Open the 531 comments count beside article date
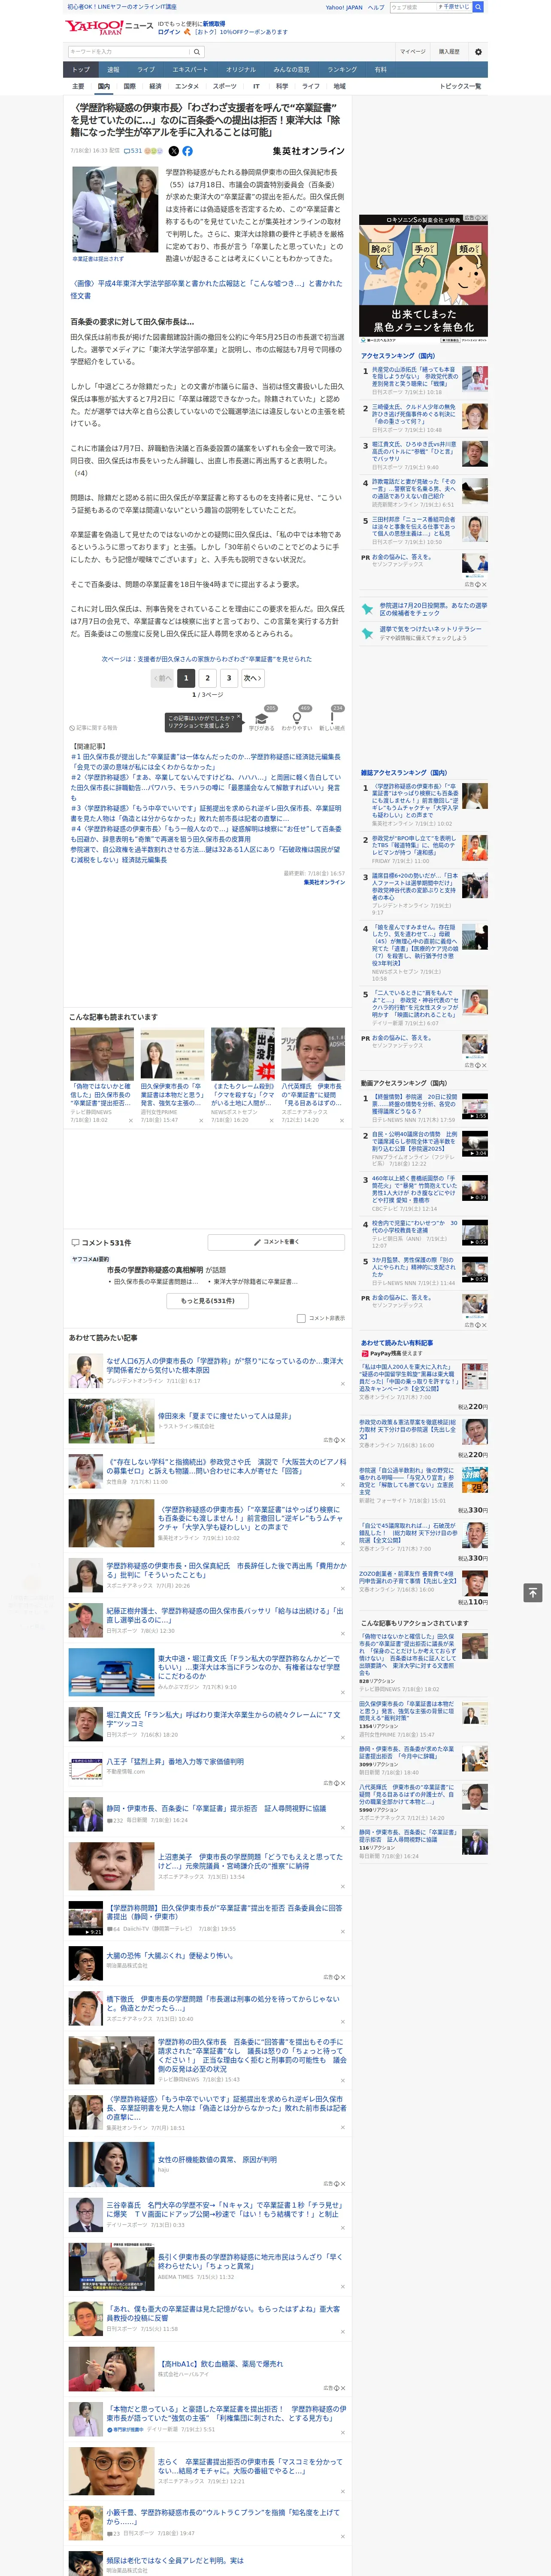The image size is (551, 2576). pyautogui.click(x=132, y=151)
